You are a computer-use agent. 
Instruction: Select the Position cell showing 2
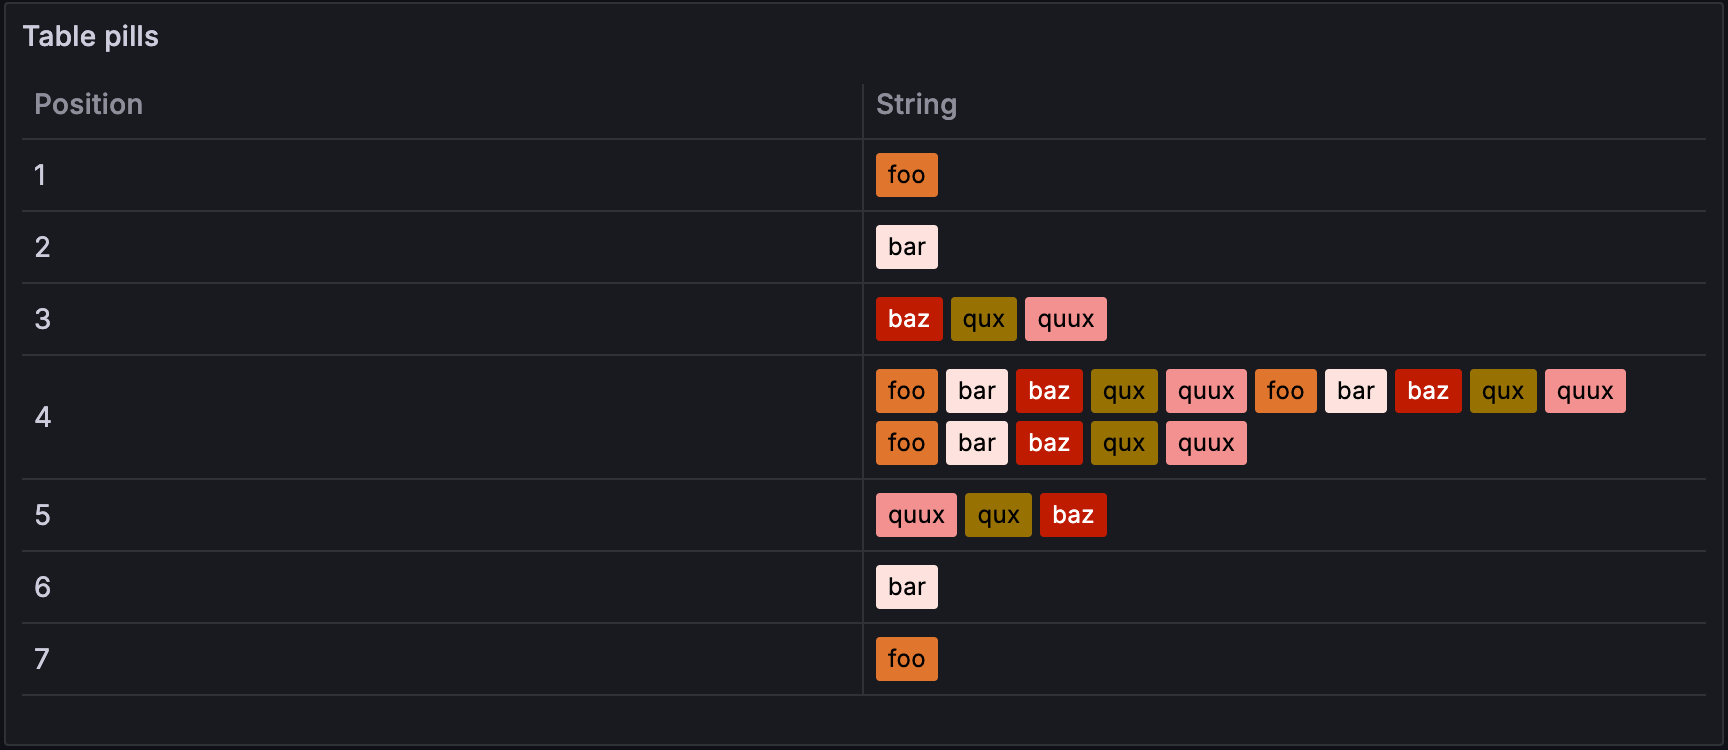[x=42, y=247]
